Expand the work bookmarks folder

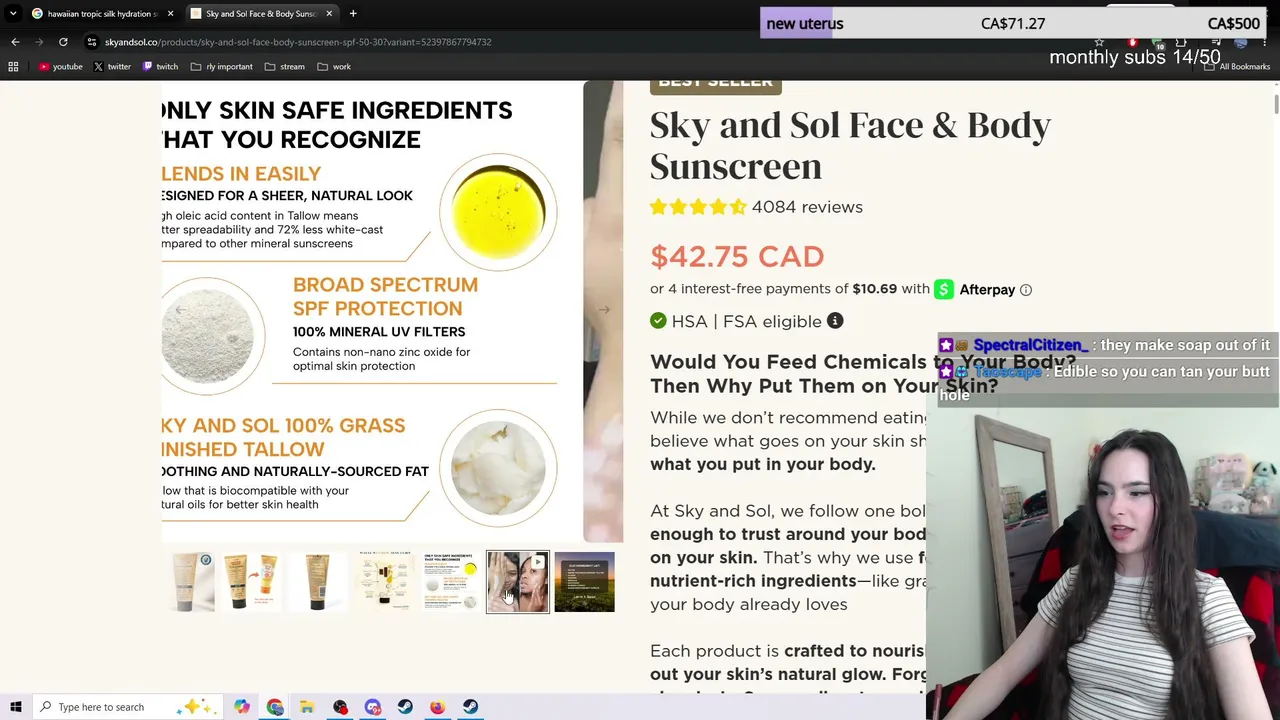(334, 67)
